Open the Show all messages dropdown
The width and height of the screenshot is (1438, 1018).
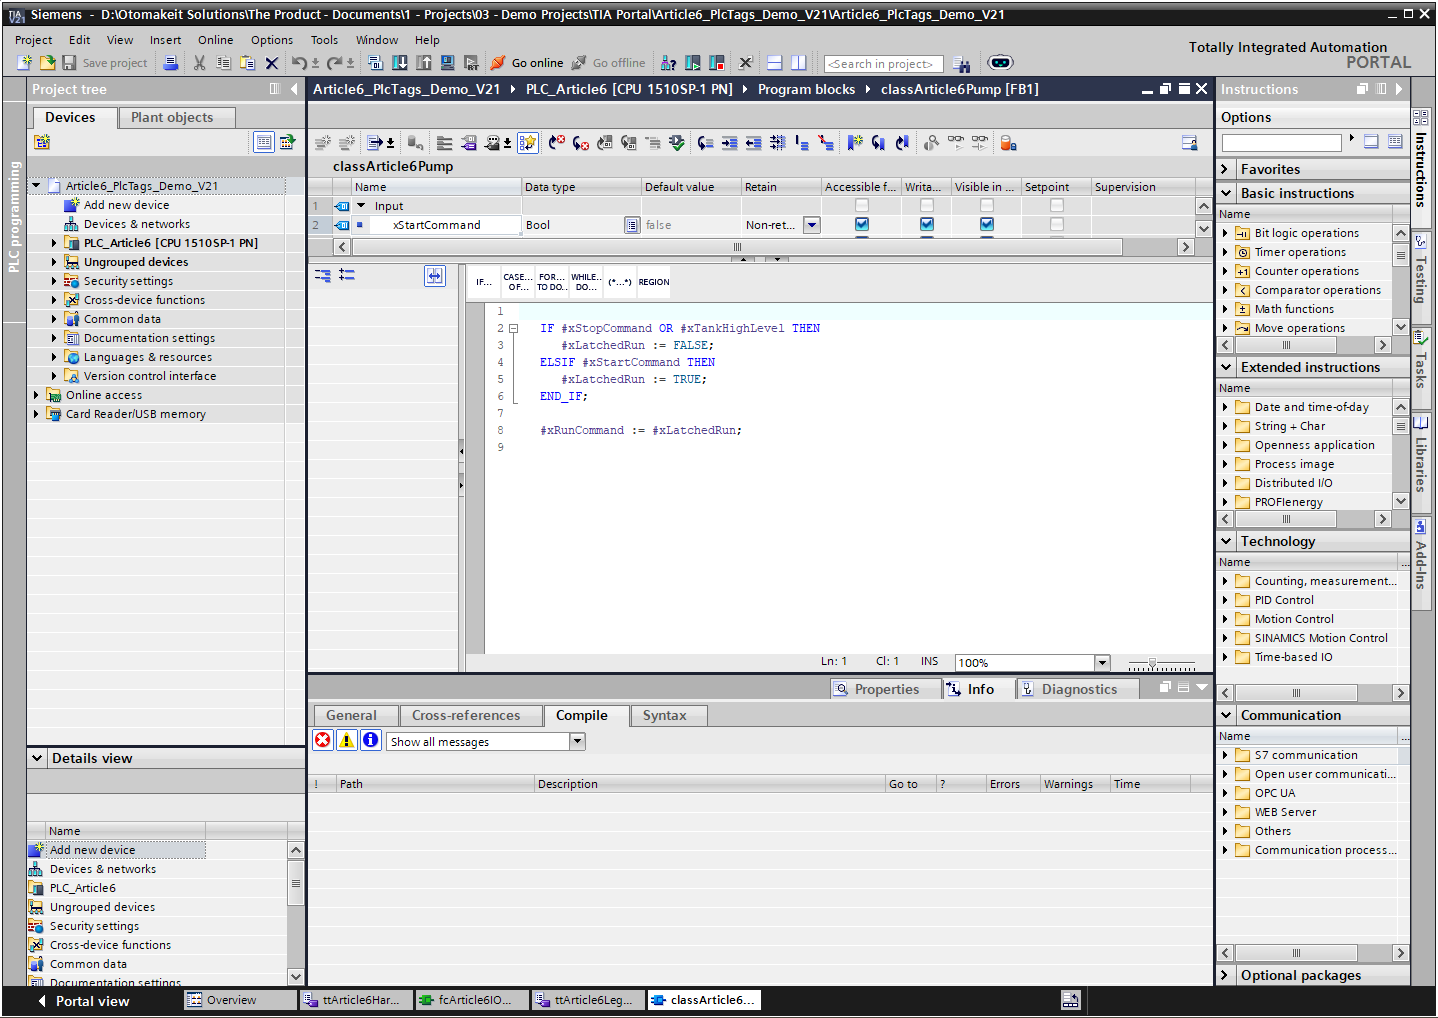(x=577, y=741)
